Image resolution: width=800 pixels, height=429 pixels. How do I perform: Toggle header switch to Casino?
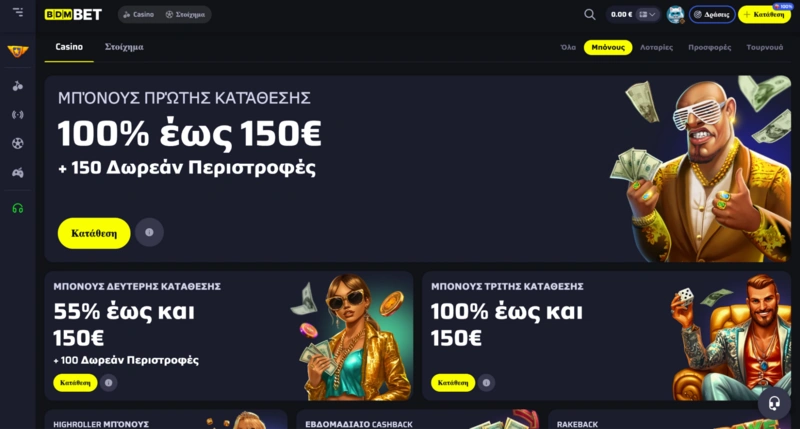(139, 14)
